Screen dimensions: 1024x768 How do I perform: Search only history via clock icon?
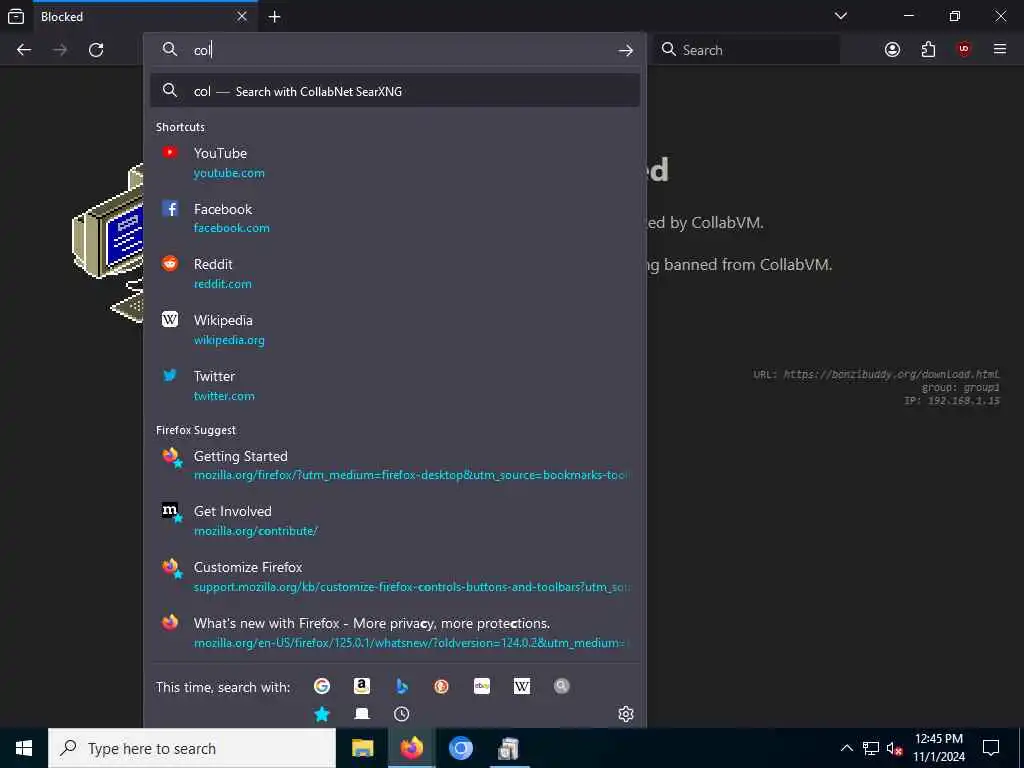coord(402,714)
